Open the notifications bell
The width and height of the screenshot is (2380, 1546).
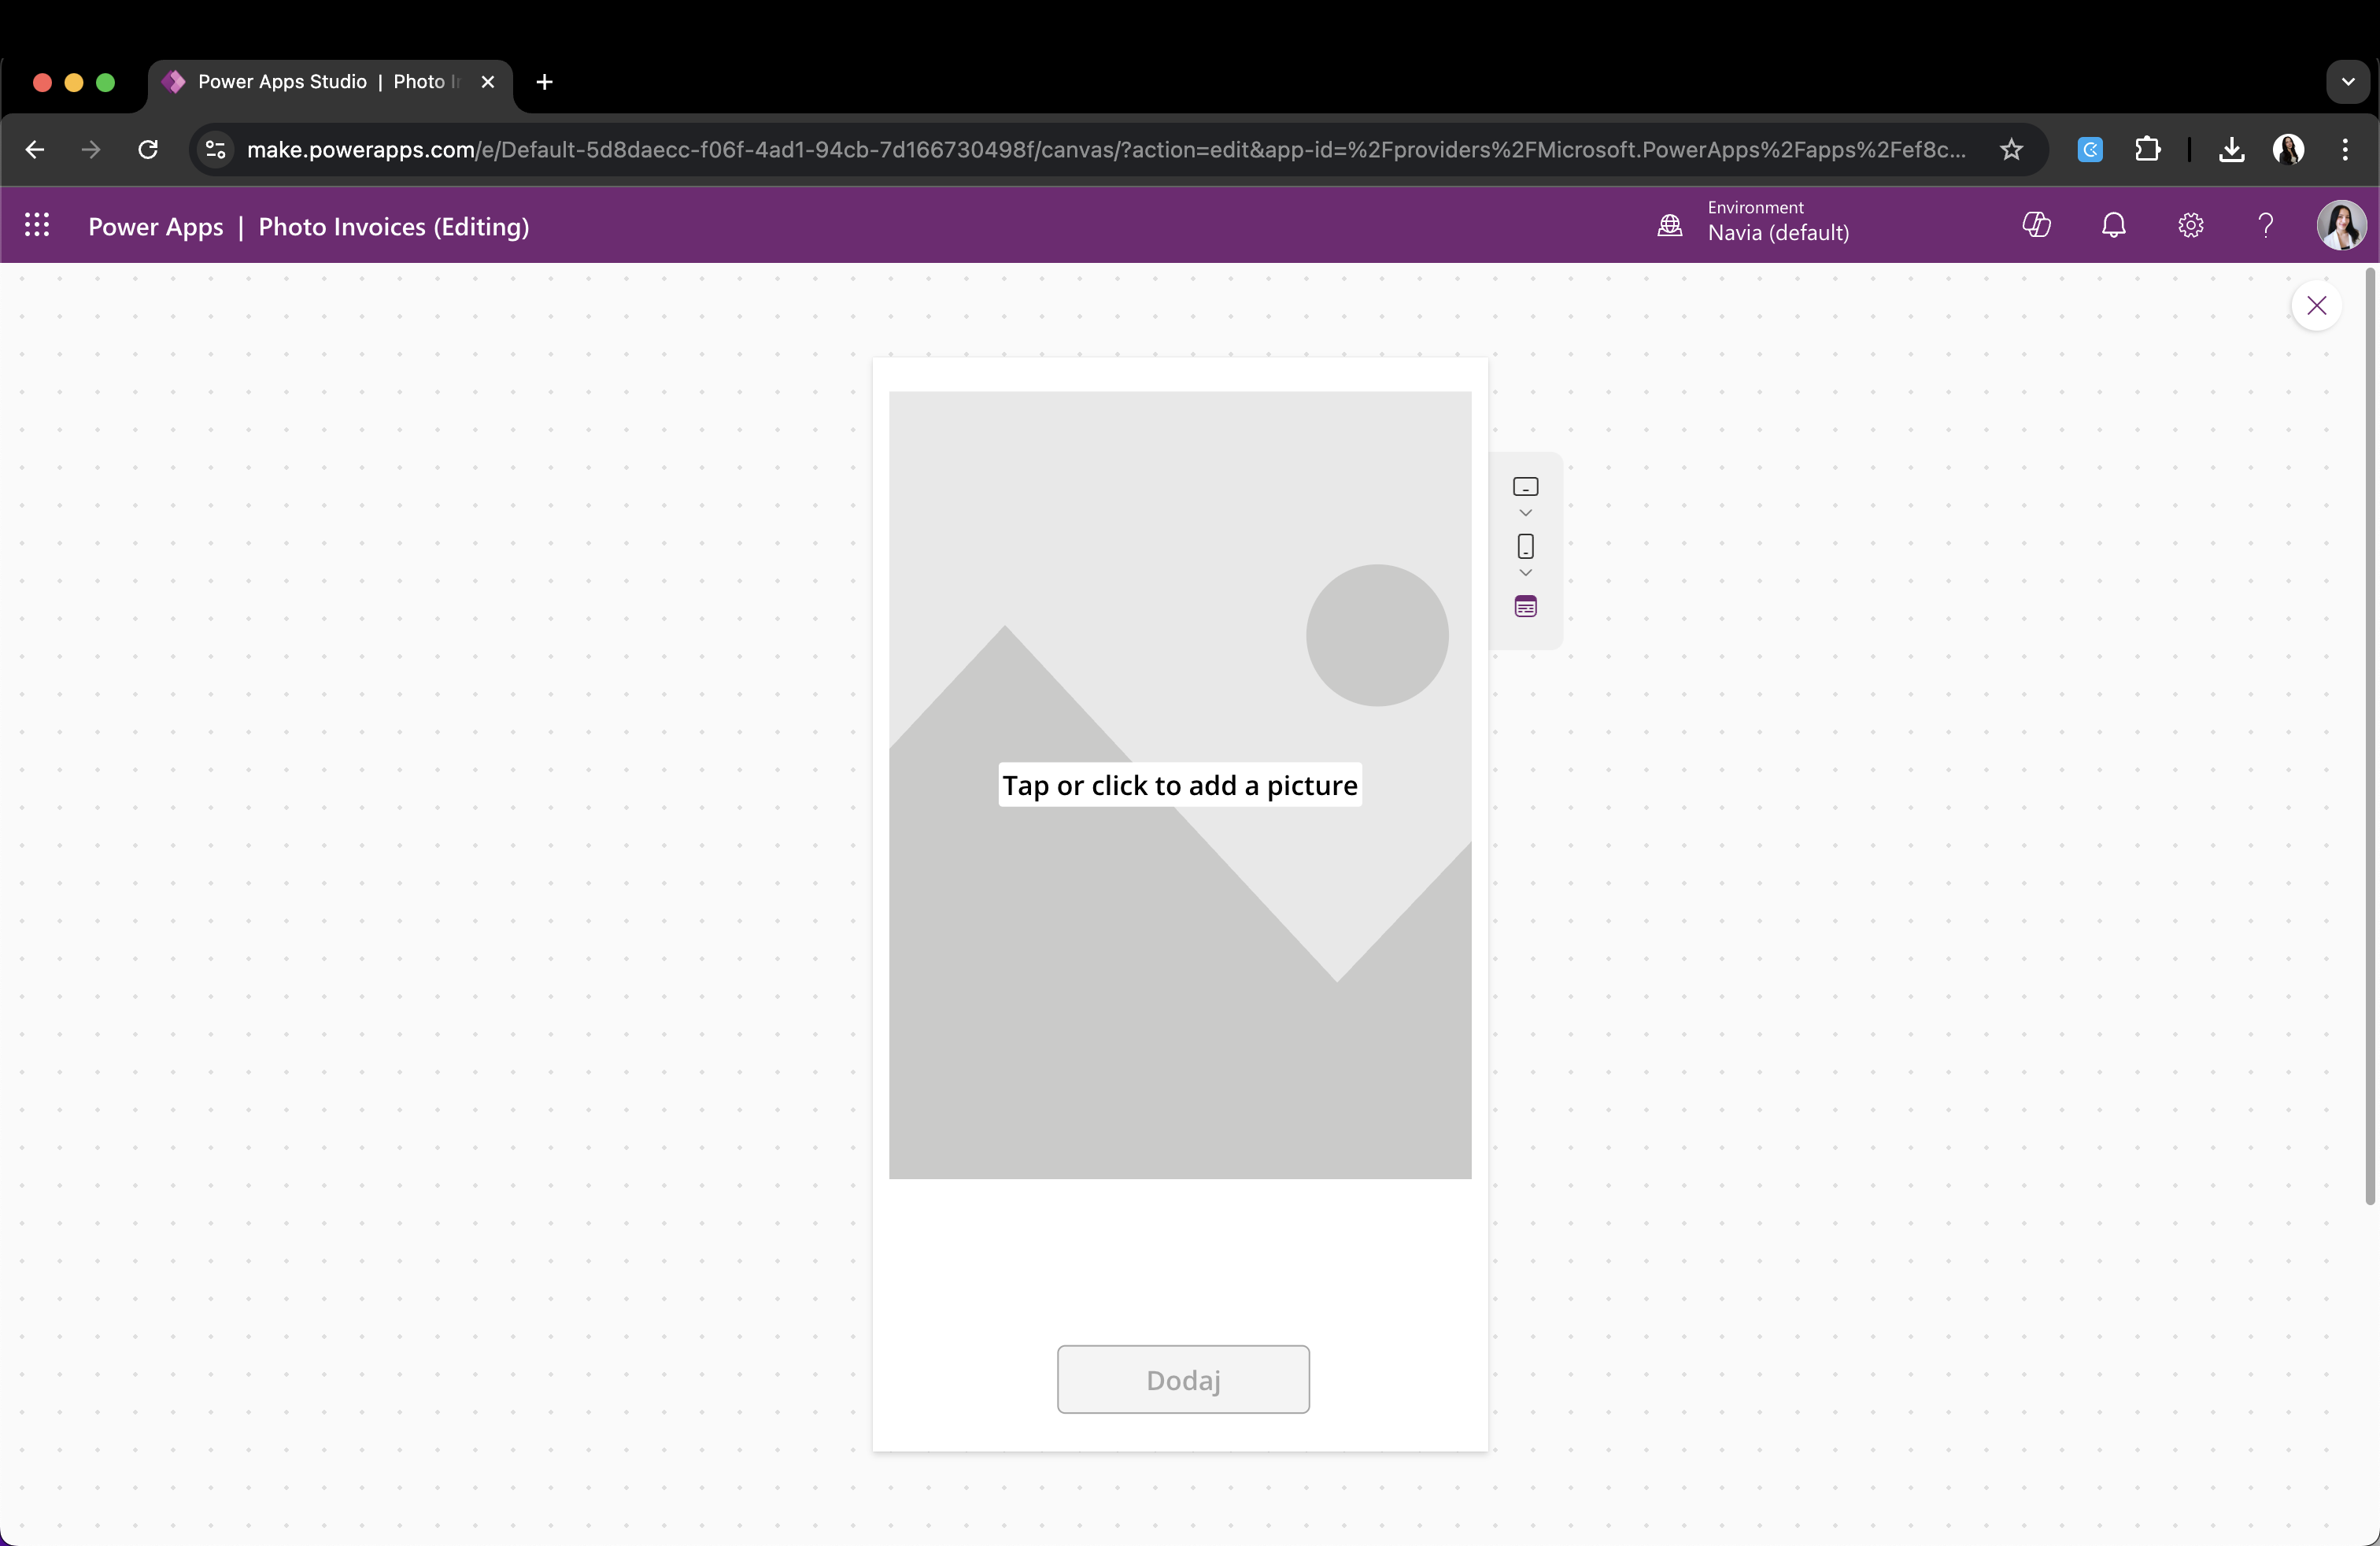(2113, 226)
